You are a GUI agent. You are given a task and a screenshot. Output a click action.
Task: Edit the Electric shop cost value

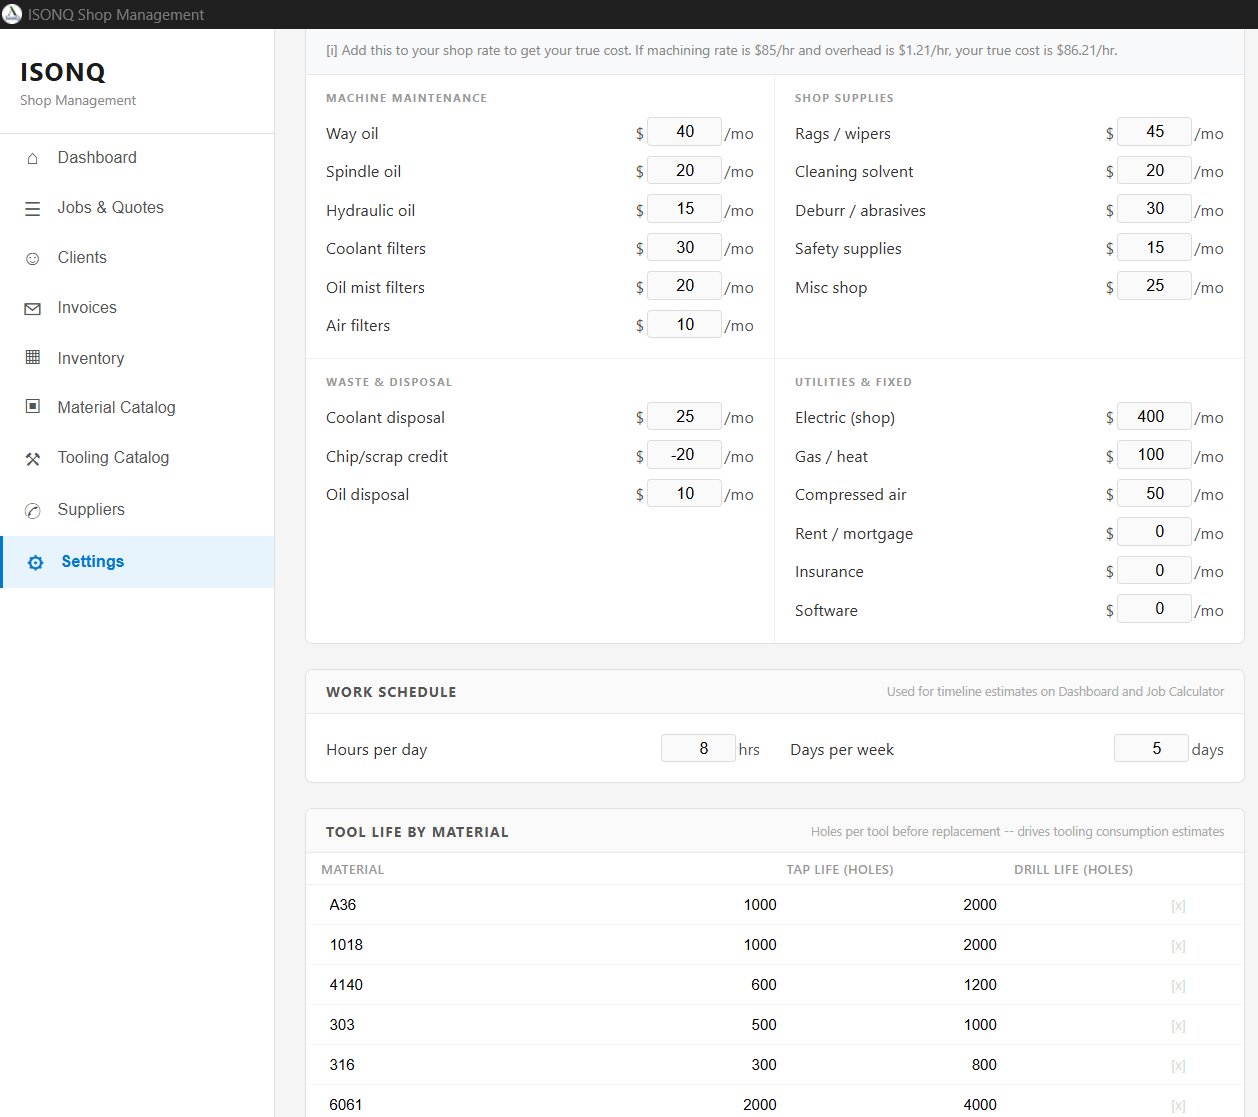click(x=1154, y=416)
